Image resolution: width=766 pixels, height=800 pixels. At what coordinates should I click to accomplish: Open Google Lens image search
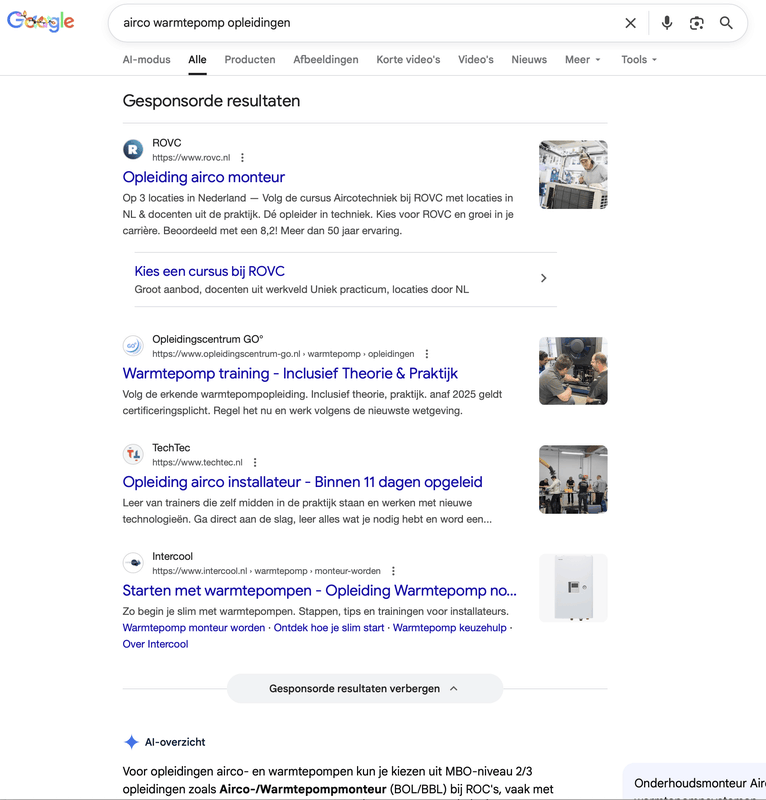pos(696,23)
